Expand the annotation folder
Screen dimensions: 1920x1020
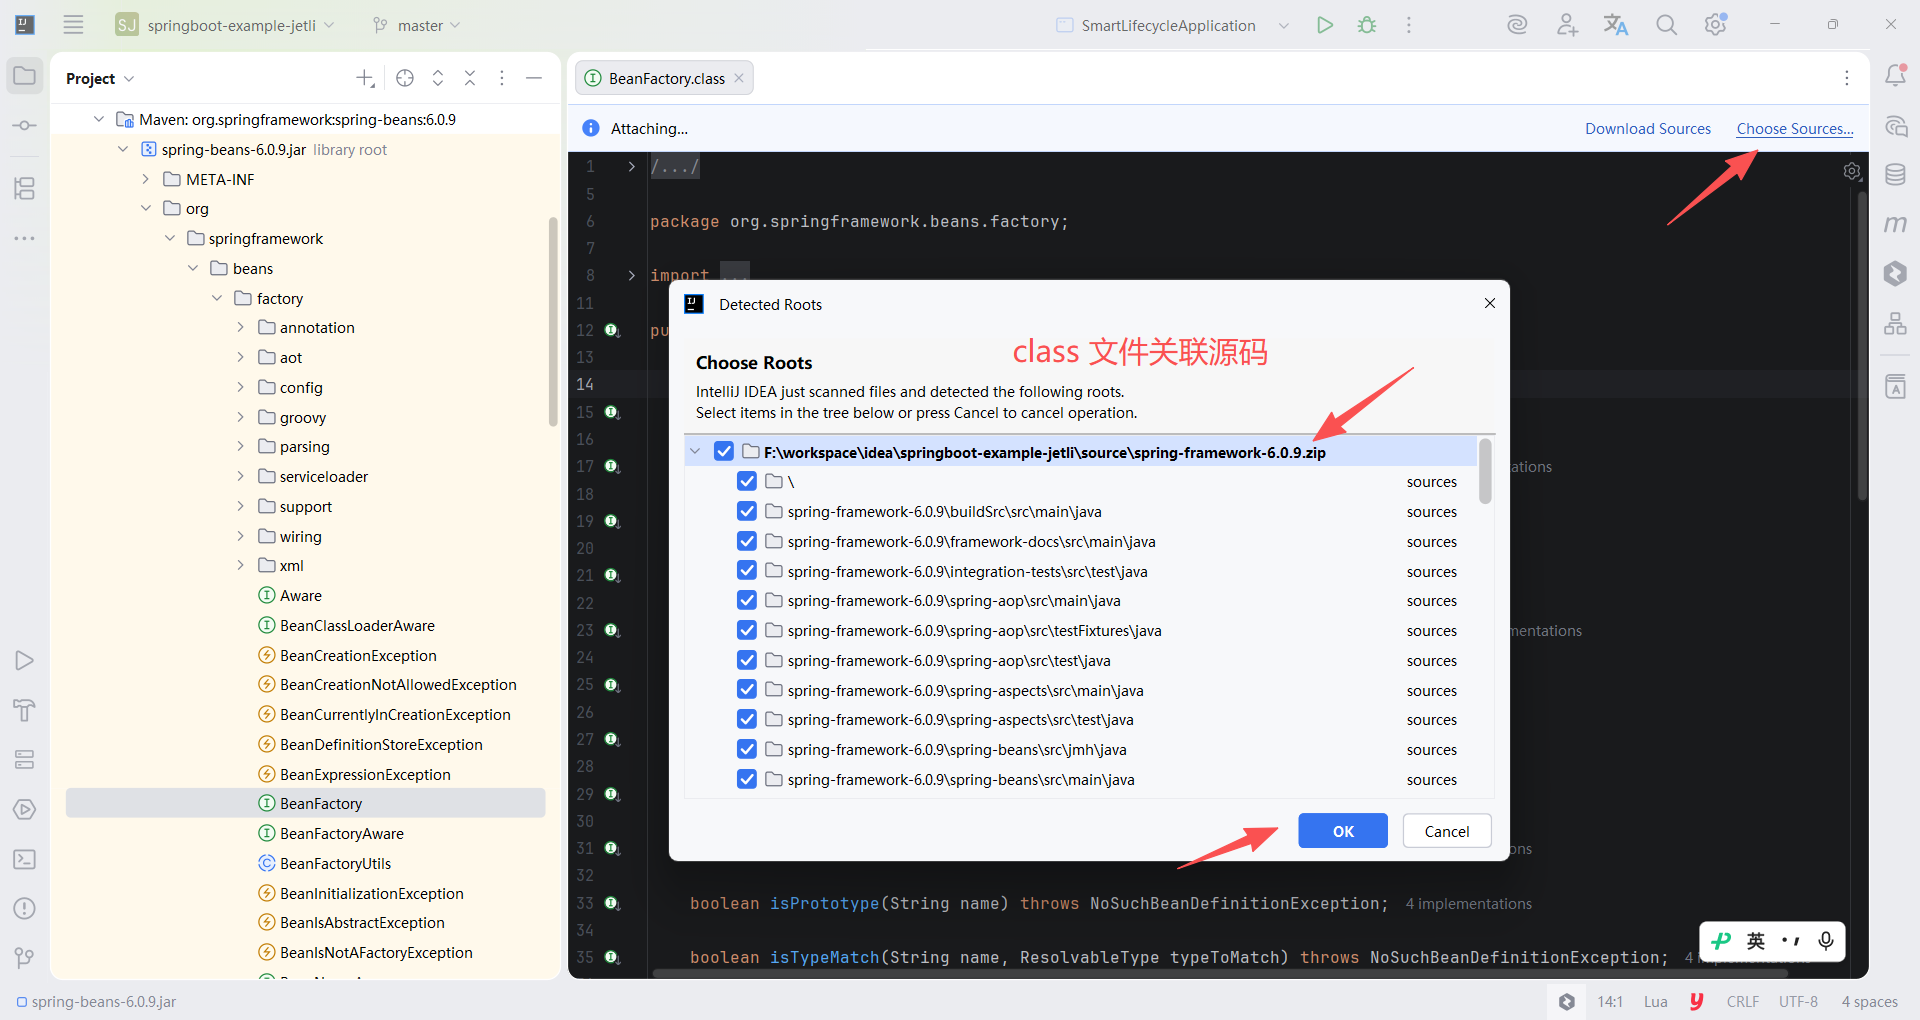pyautogui.click(x=240, y=327)
